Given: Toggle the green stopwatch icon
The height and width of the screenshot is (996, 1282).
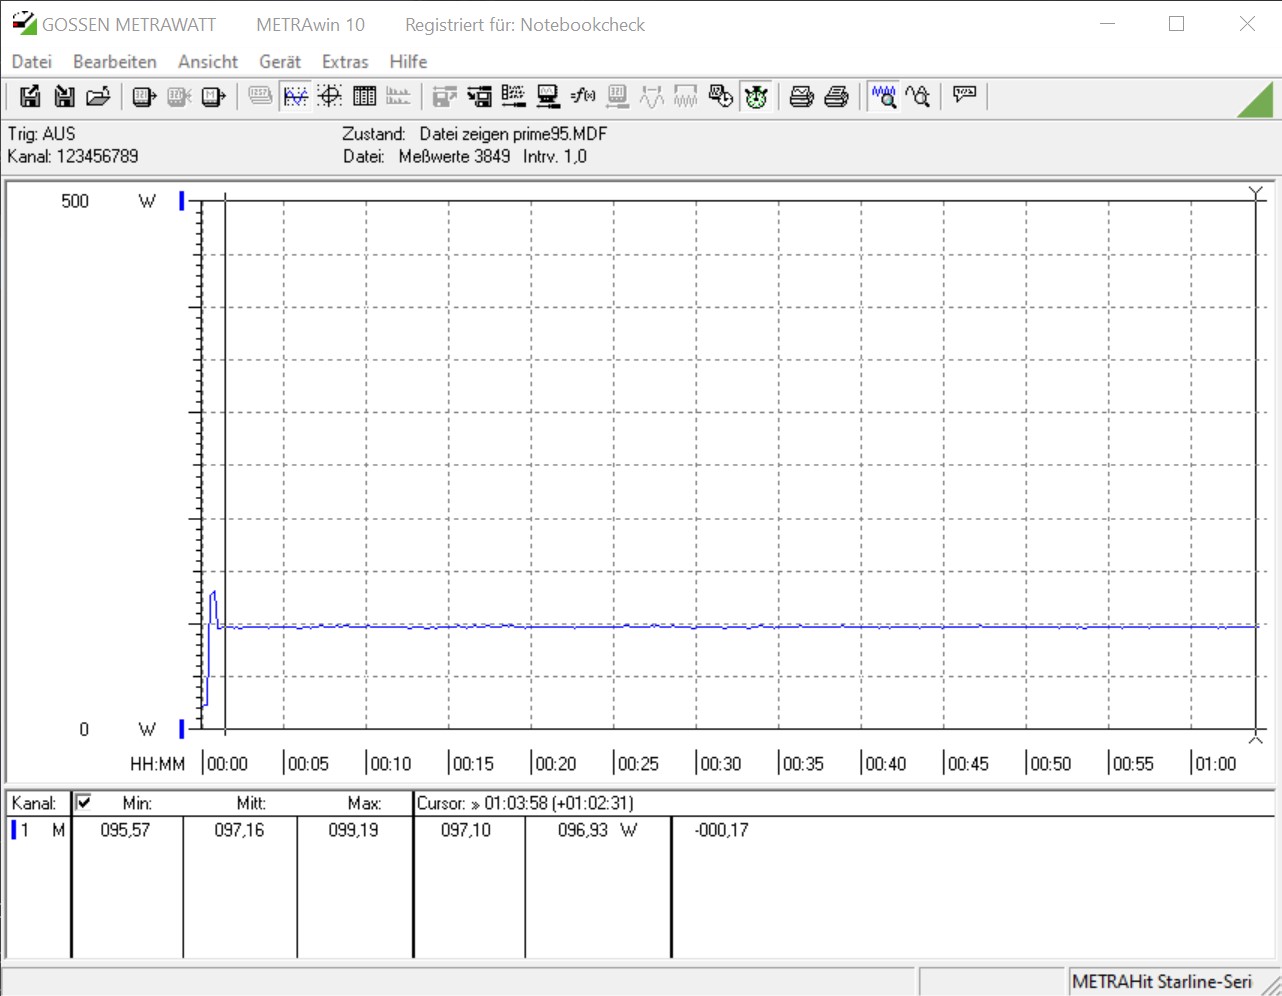Looking at the screenshot, I should click(x=756, y=96).
